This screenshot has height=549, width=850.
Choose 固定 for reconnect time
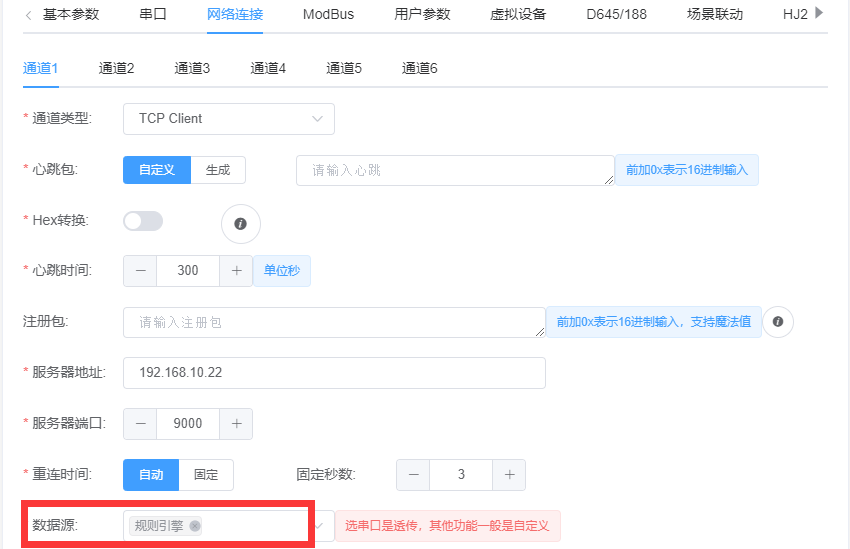[206, 475]
